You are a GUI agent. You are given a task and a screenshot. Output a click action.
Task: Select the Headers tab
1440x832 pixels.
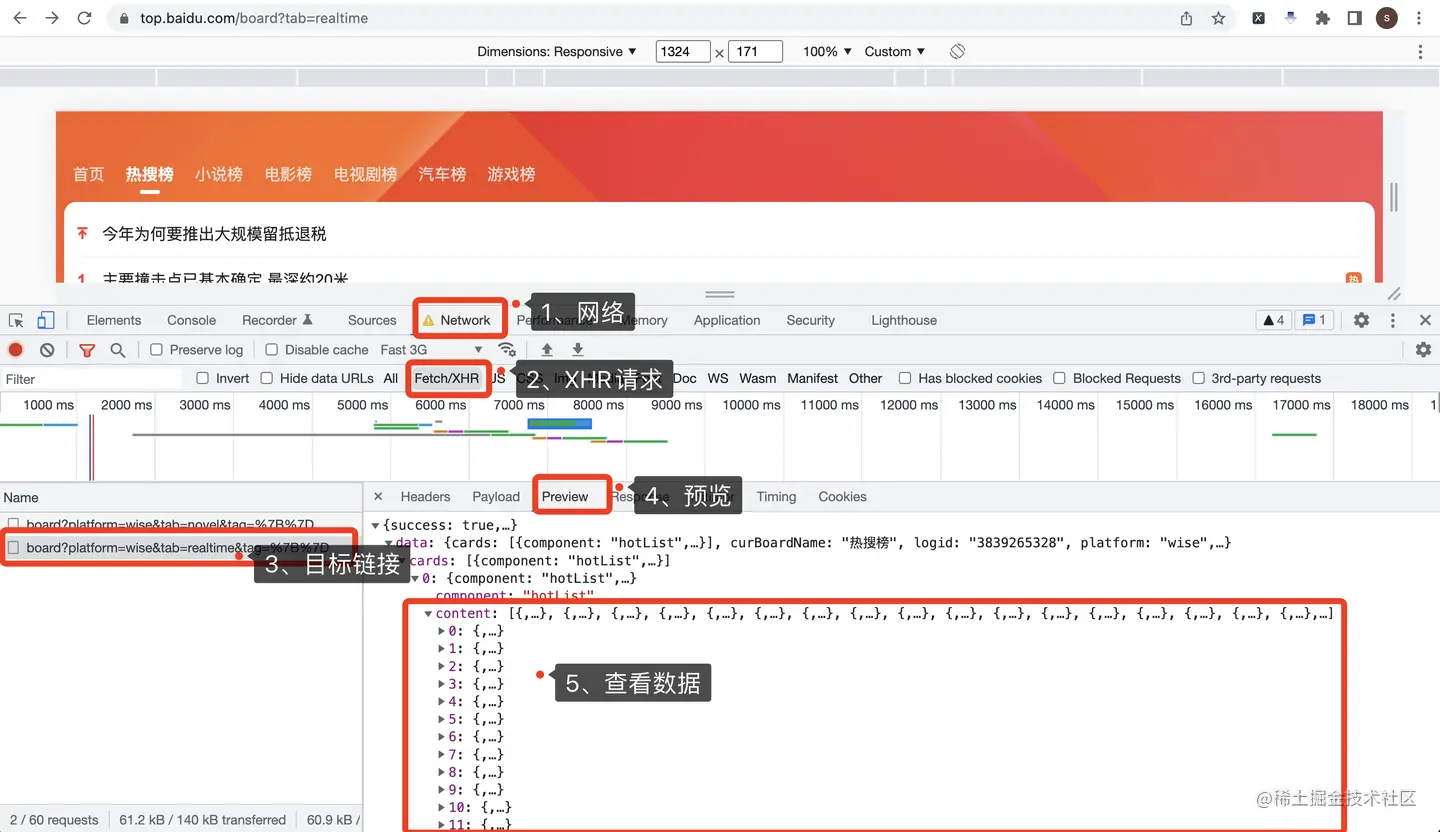(x=425, y=496)
